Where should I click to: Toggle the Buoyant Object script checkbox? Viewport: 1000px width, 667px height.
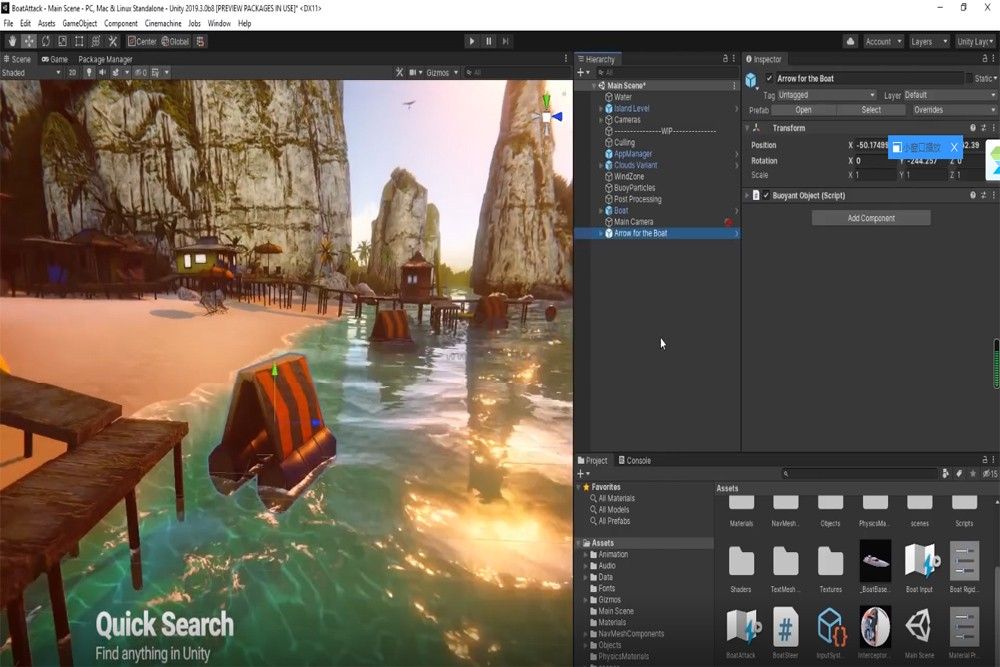click(766, 196)
